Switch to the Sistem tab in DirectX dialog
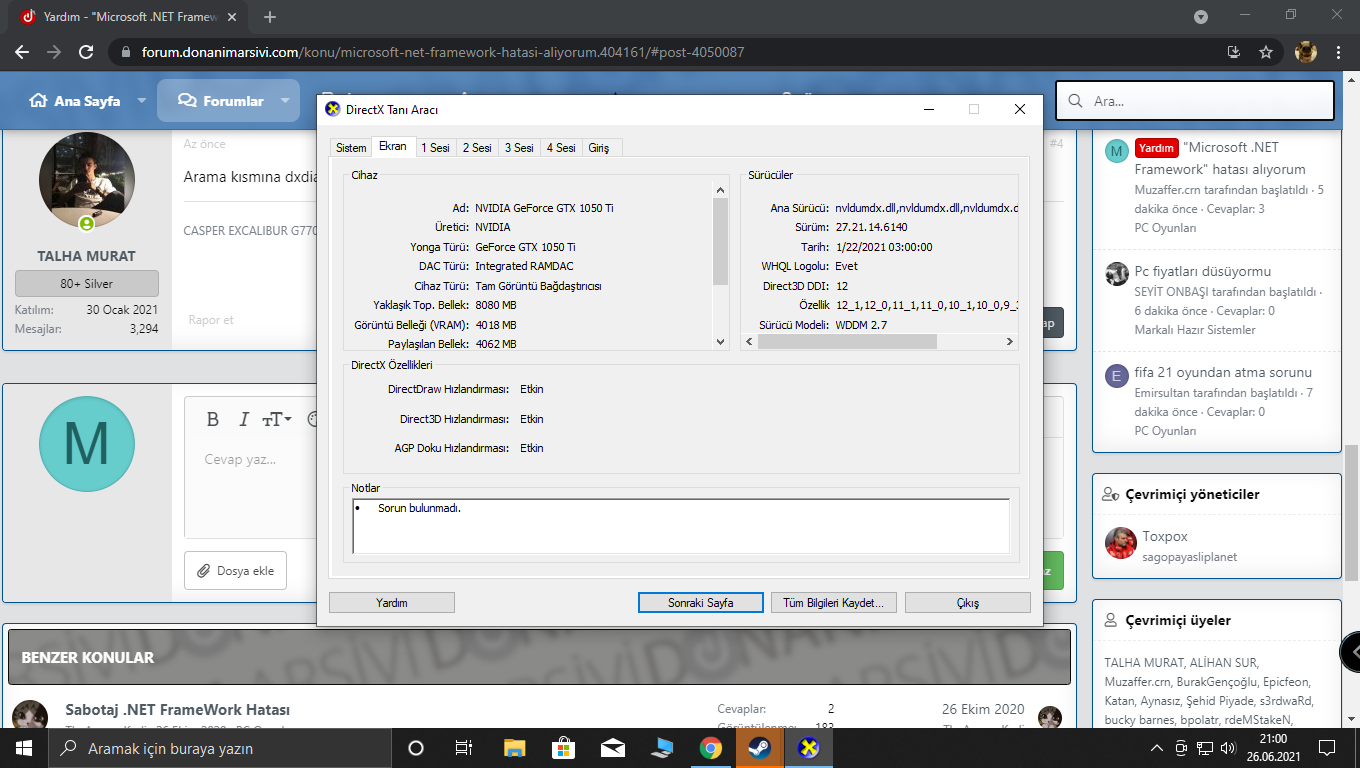Screen dimensions: 1360x768 point(351,148)
